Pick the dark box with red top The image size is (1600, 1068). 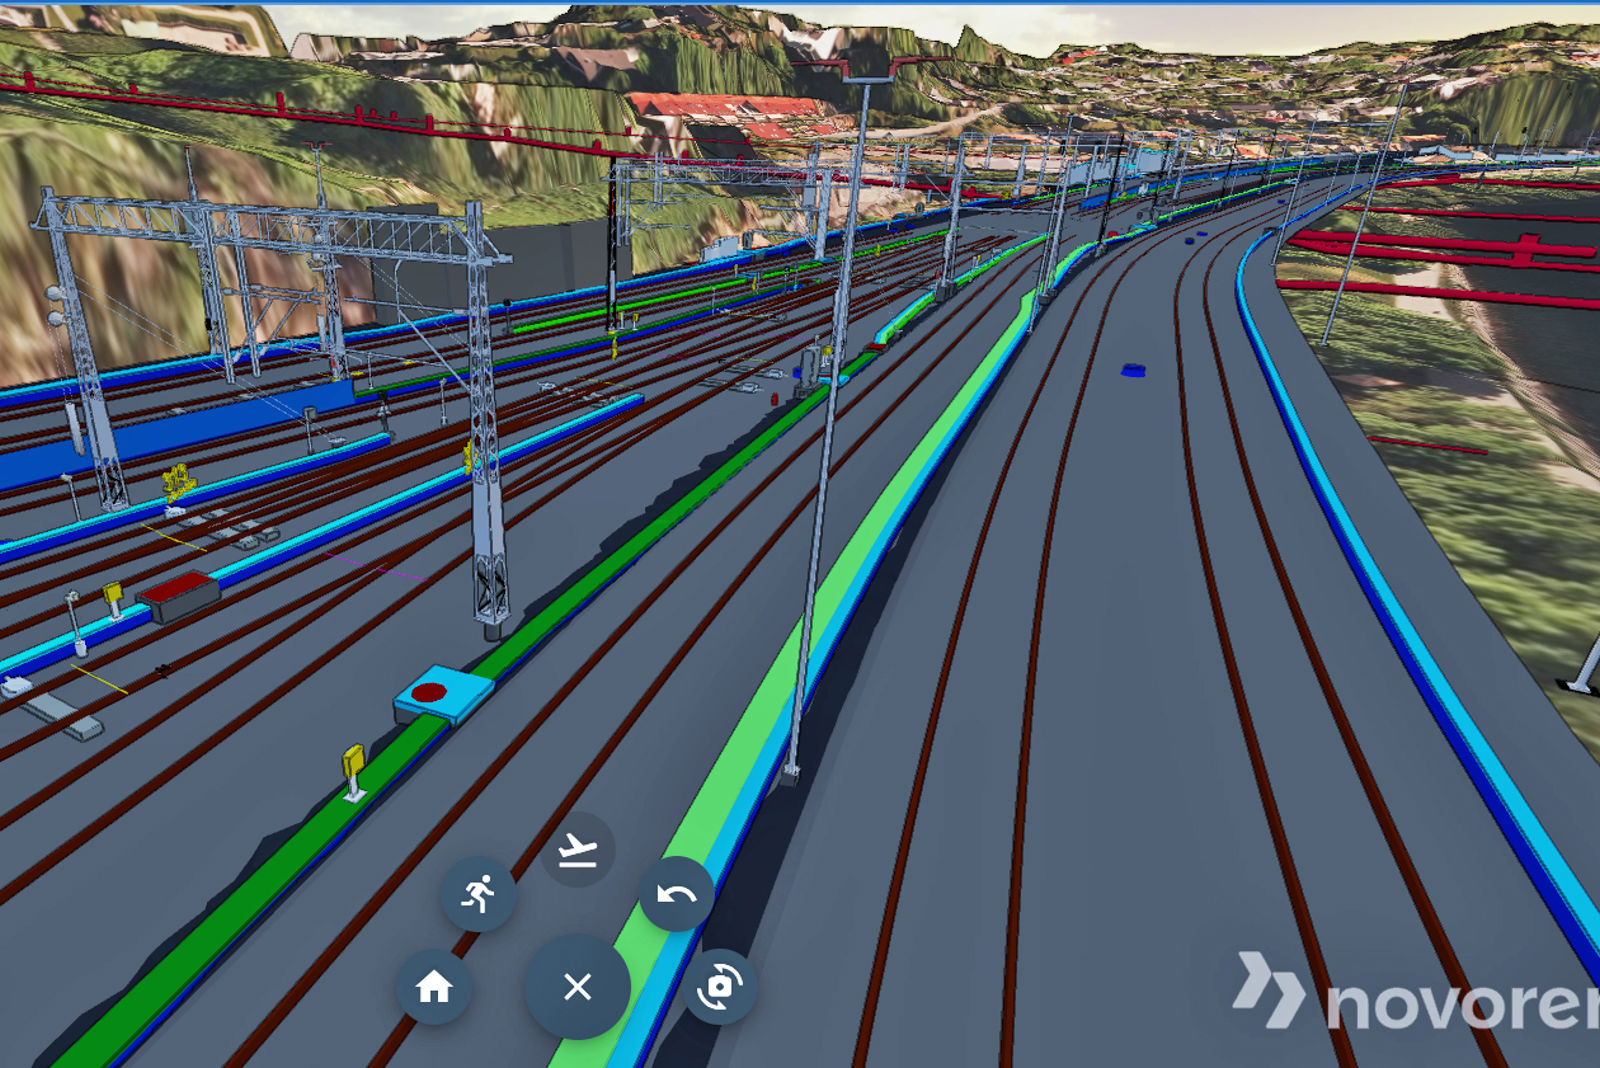tap(179, 596)
